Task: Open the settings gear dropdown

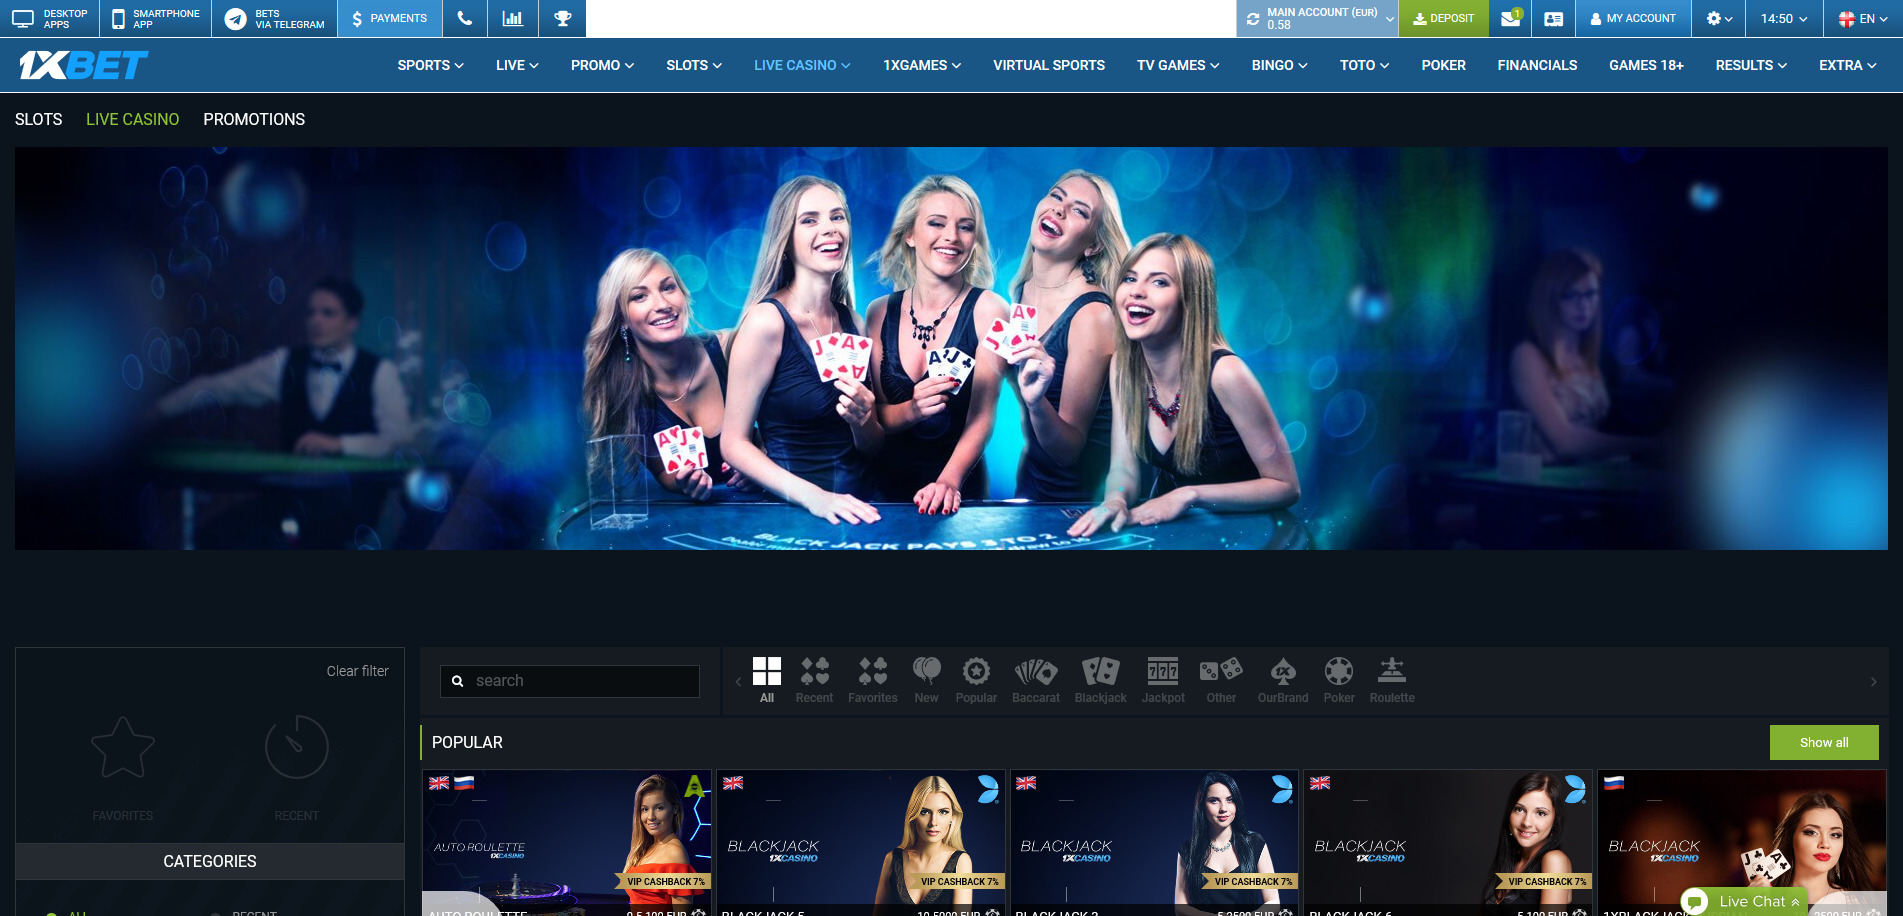Action: coord(1717,18)
